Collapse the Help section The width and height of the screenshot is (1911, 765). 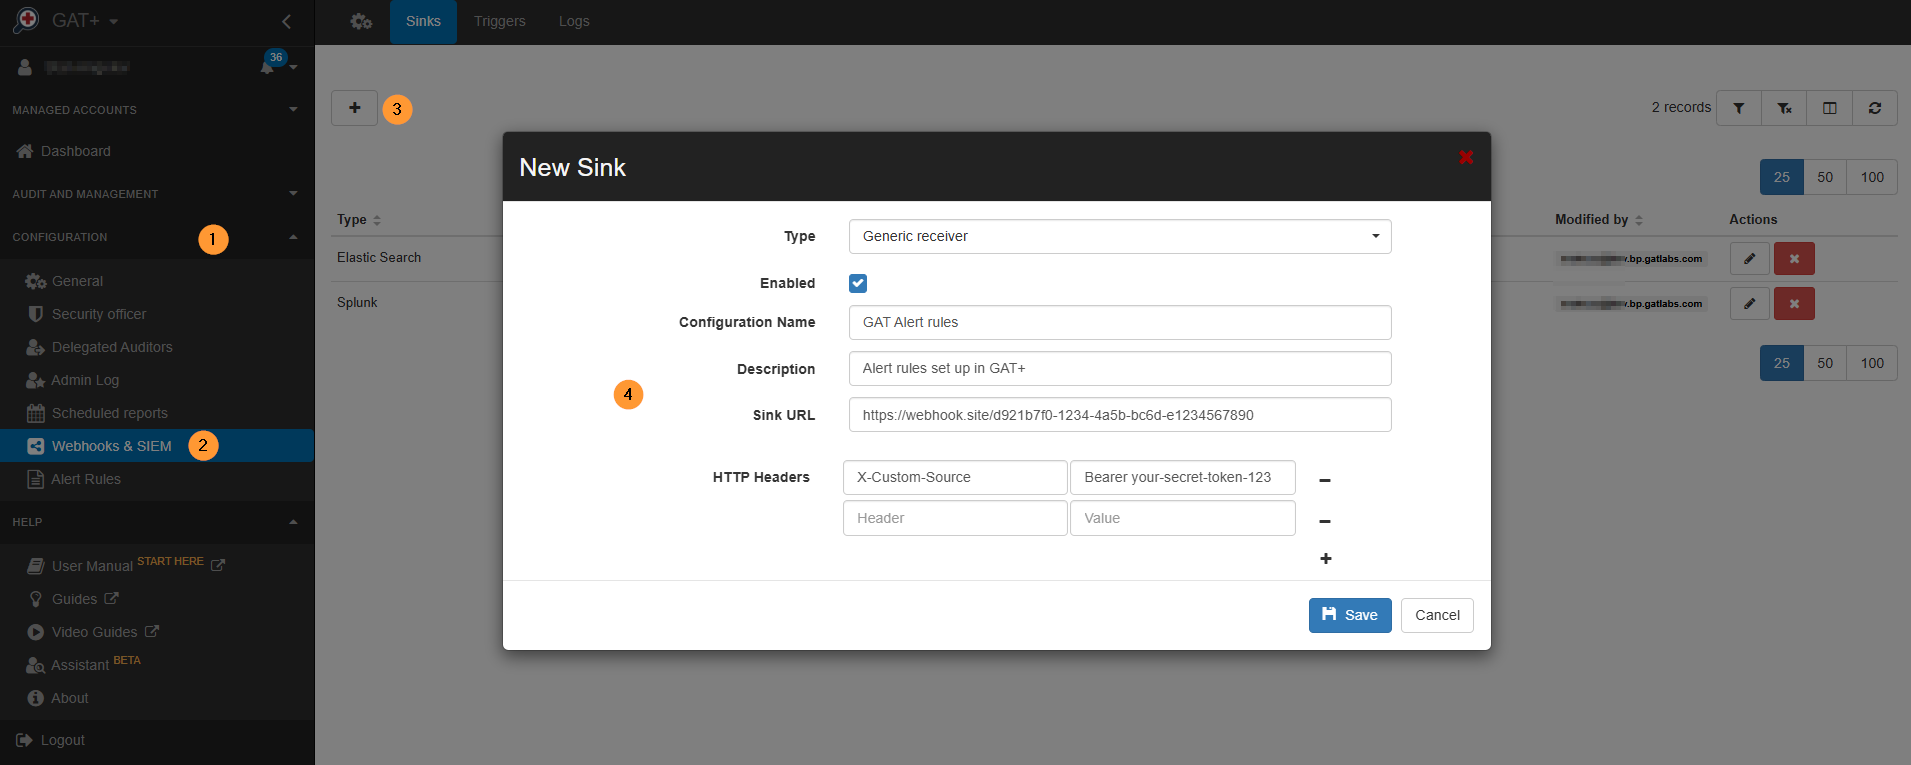click(157, 522)
